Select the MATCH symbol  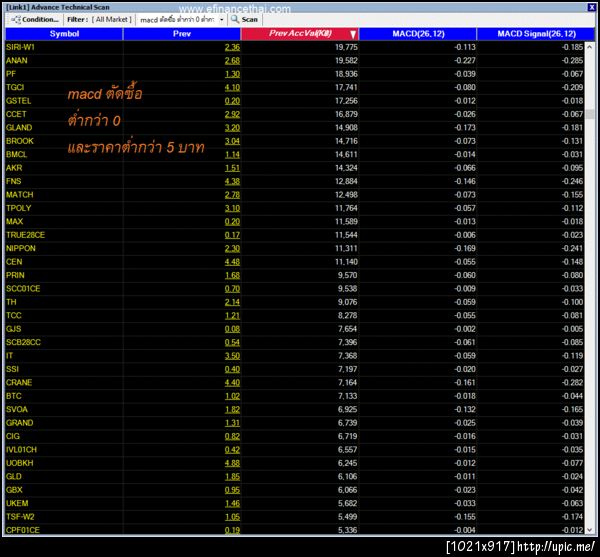[20, 195]
